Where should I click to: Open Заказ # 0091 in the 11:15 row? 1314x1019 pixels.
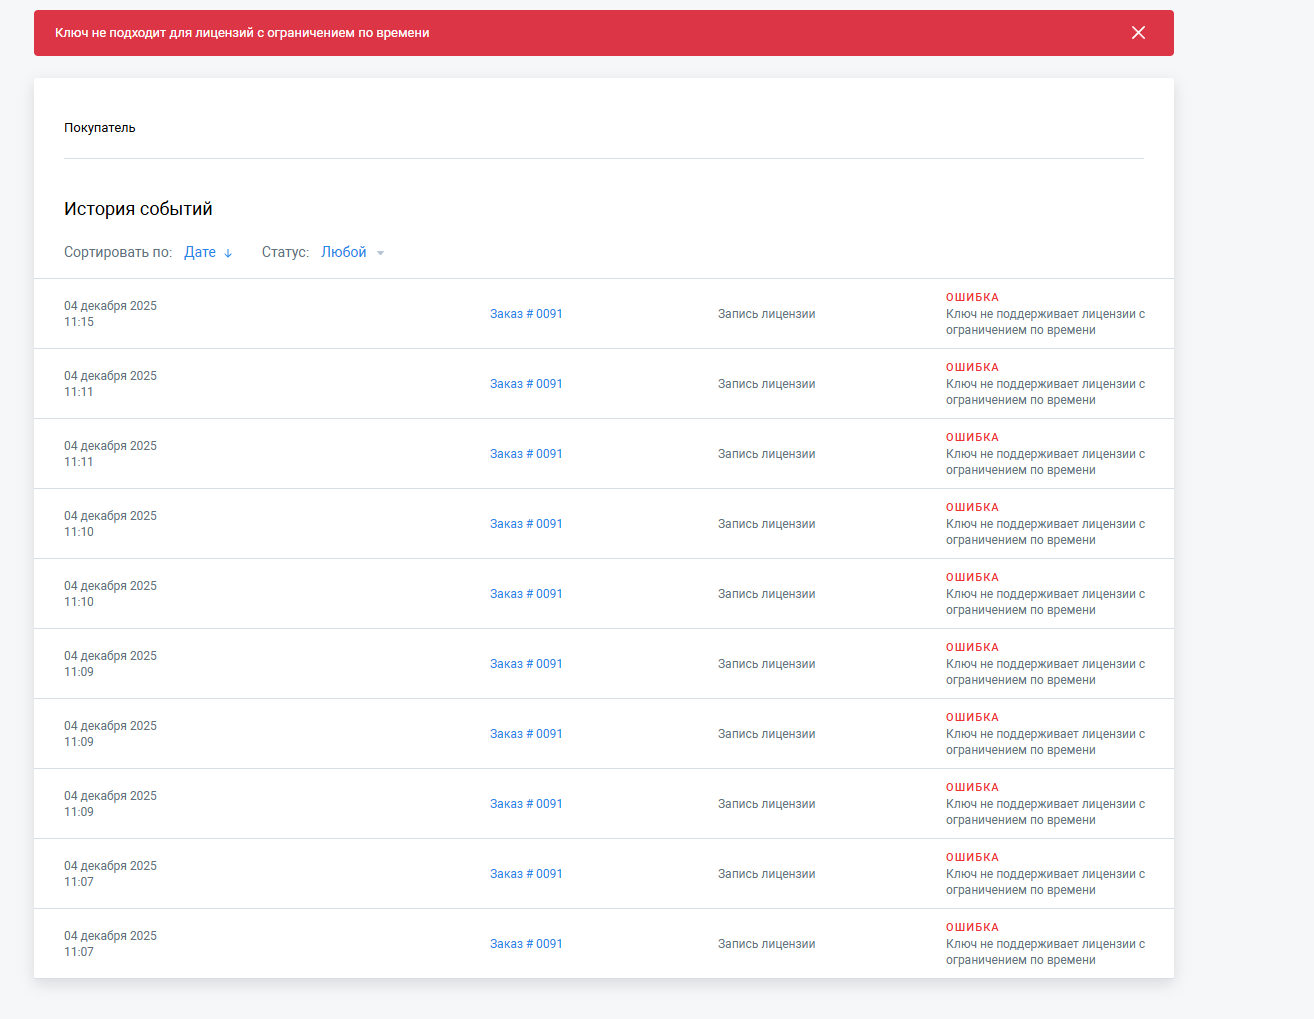point(526,314)
